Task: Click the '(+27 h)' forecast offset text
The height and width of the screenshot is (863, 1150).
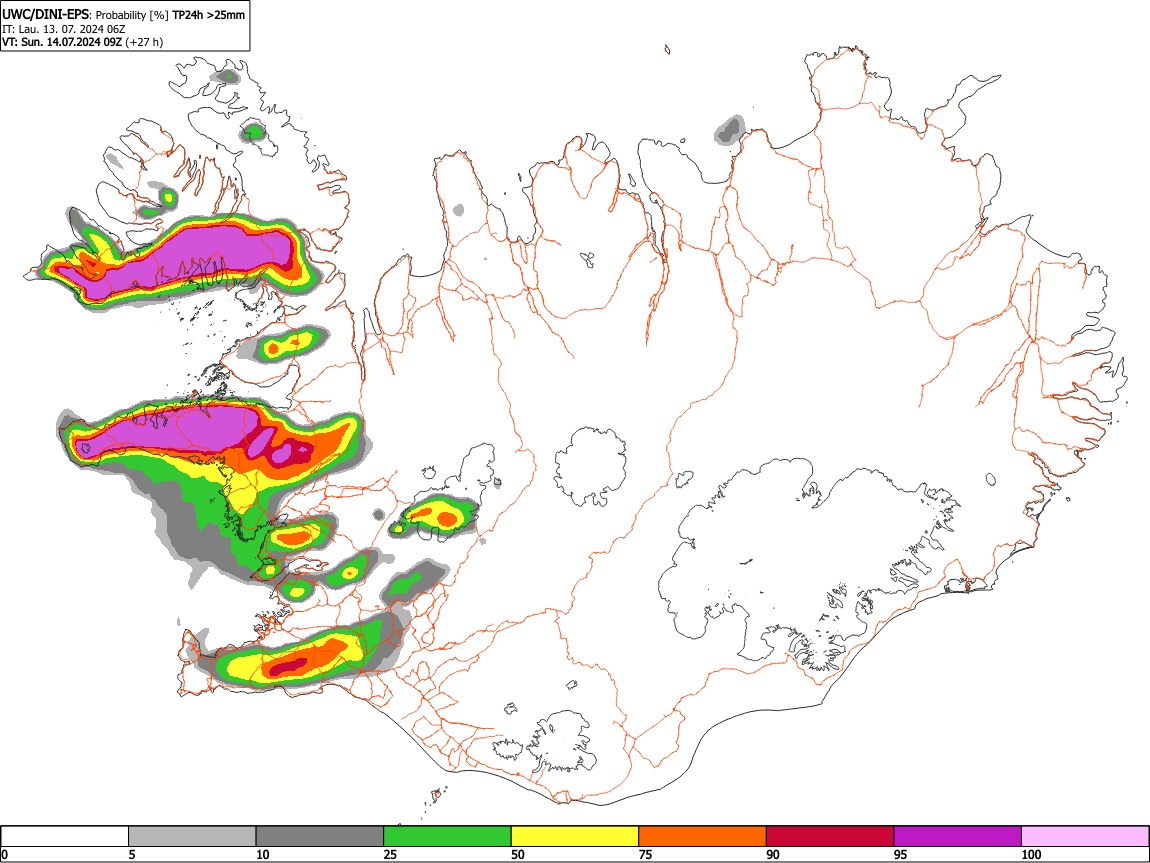Action: pyautogui.click(x=144, y=42)
